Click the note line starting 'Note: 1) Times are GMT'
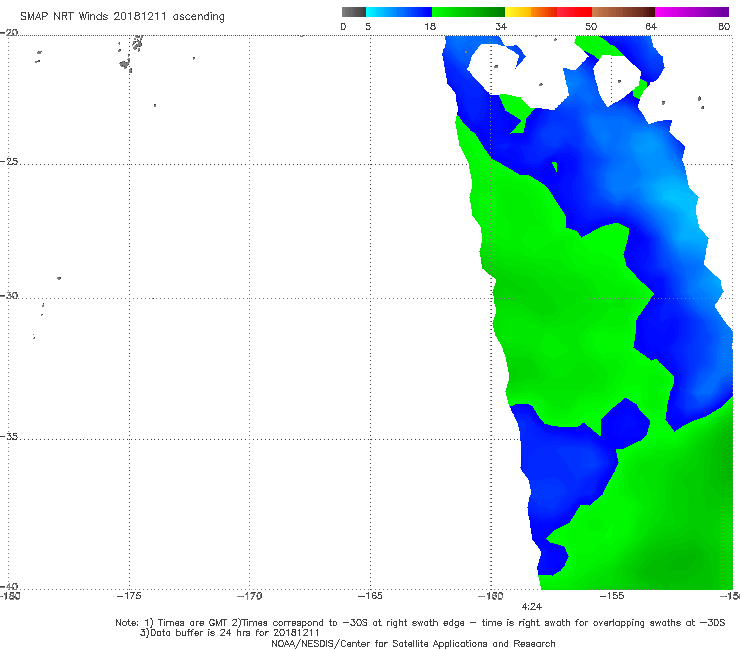The width and height of the screenshot is (740, 650). coord(420,623)
